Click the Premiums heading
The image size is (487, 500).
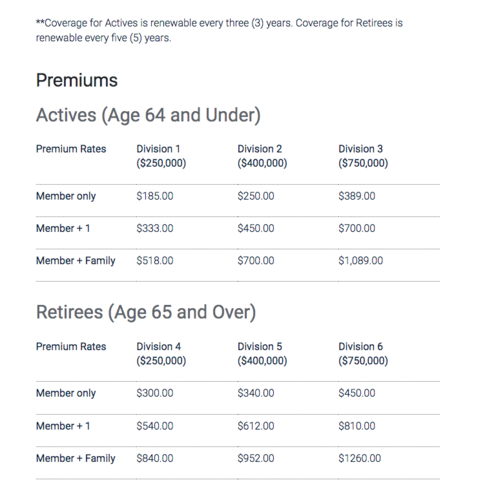pyautogui.click(x=77, y=80)
